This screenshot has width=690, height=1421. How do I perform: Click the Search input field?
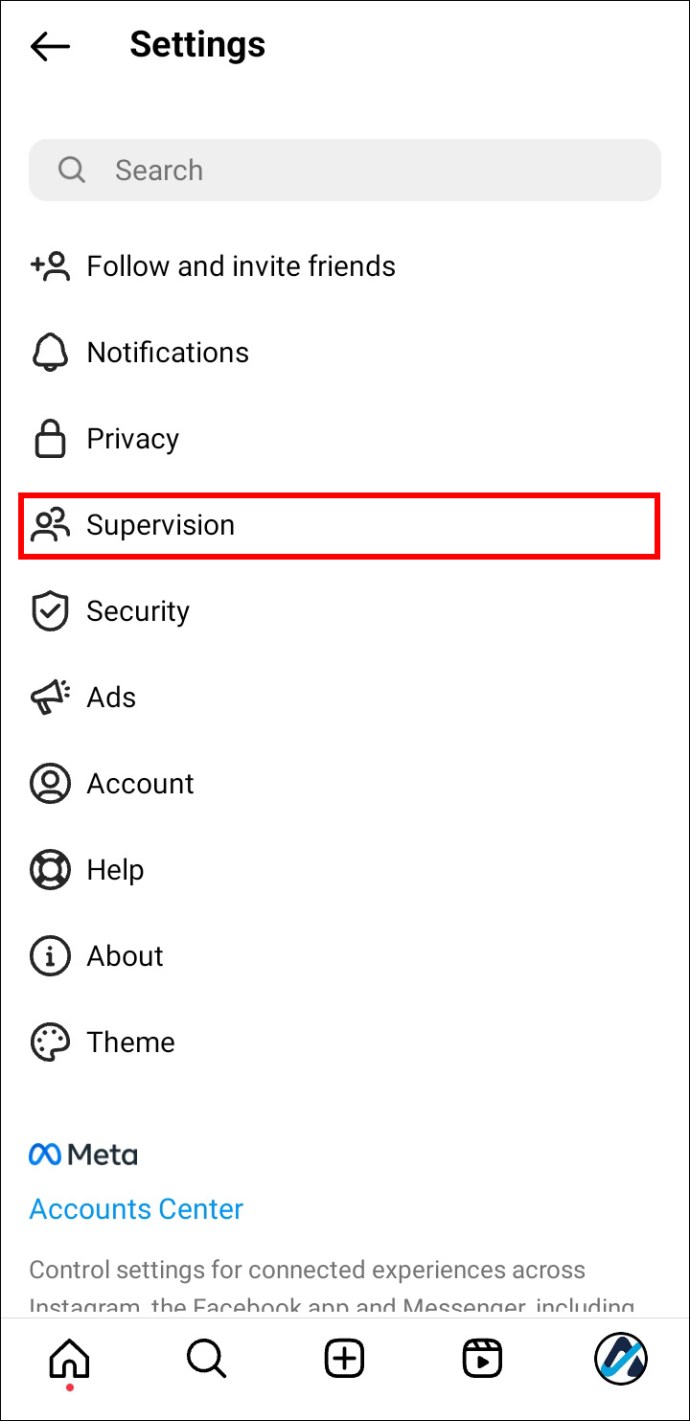(x=360, y=170)
